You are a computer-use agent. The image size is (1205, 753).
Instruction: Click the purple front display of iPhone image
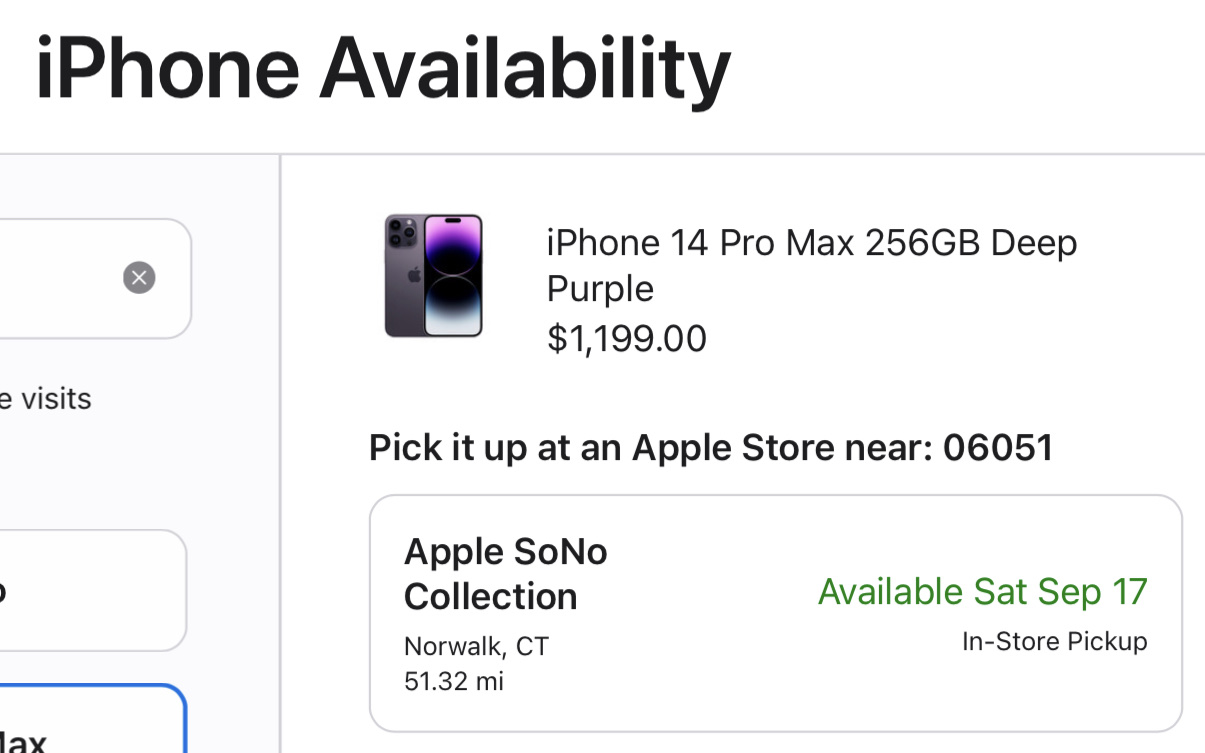click(x=453, y=275)
